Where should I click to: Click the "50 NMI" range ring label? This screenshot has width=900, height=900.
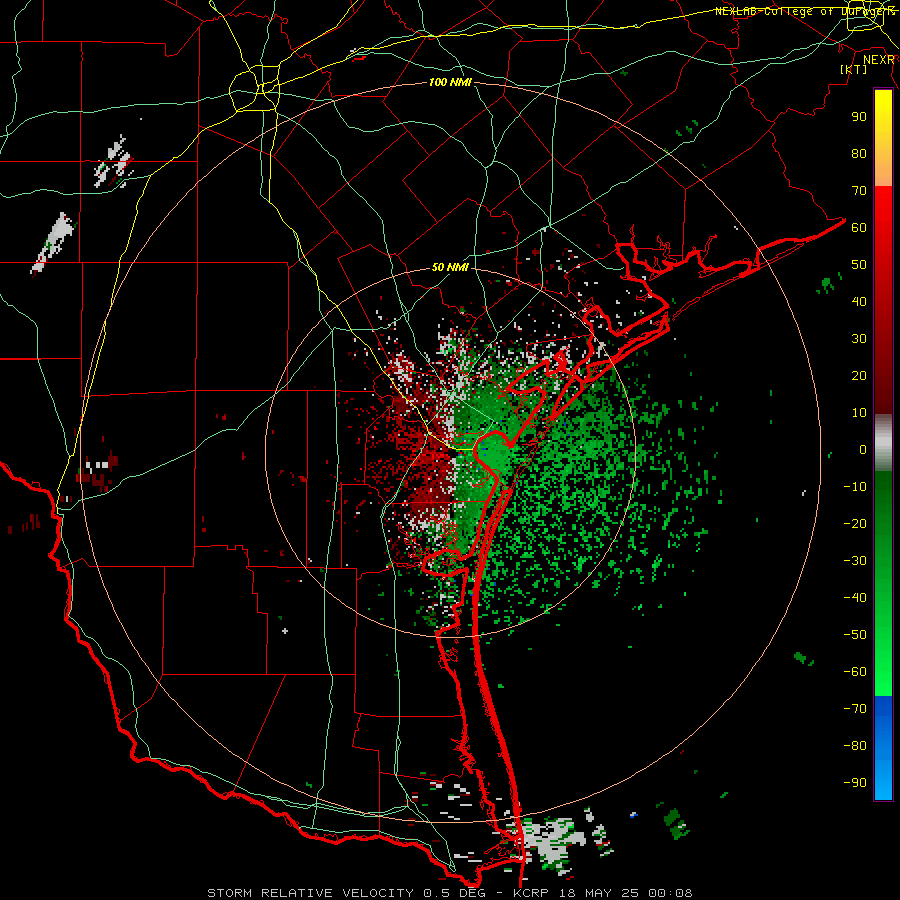450,267
